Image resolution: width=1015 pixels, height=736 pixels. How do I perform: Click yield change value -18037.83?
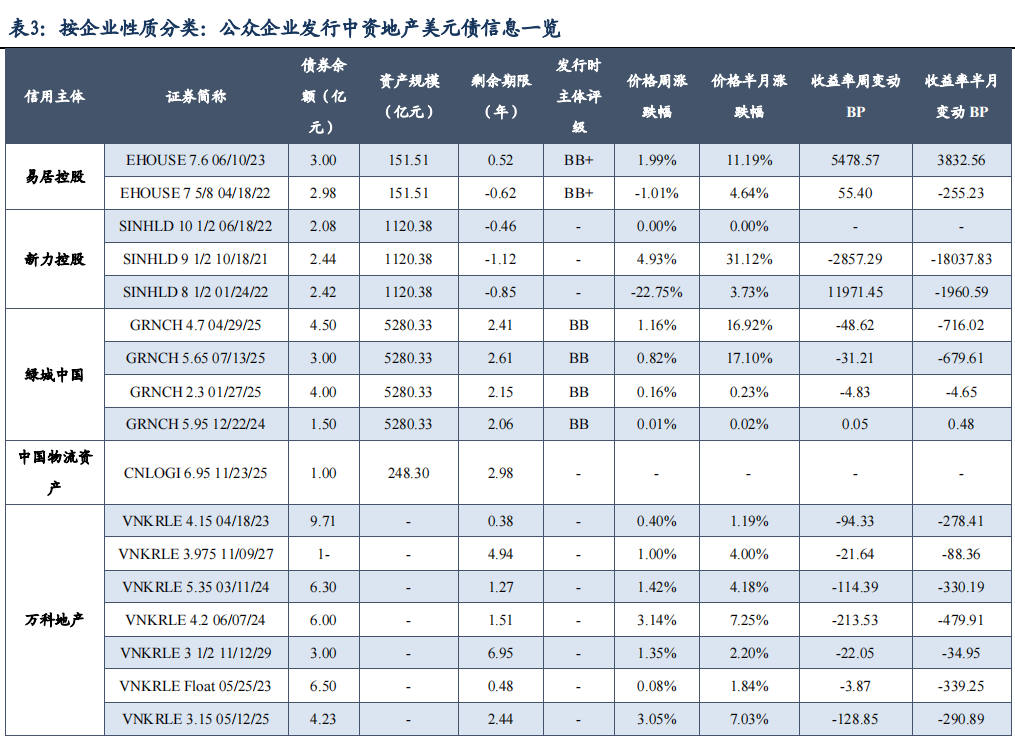[961, 259]
